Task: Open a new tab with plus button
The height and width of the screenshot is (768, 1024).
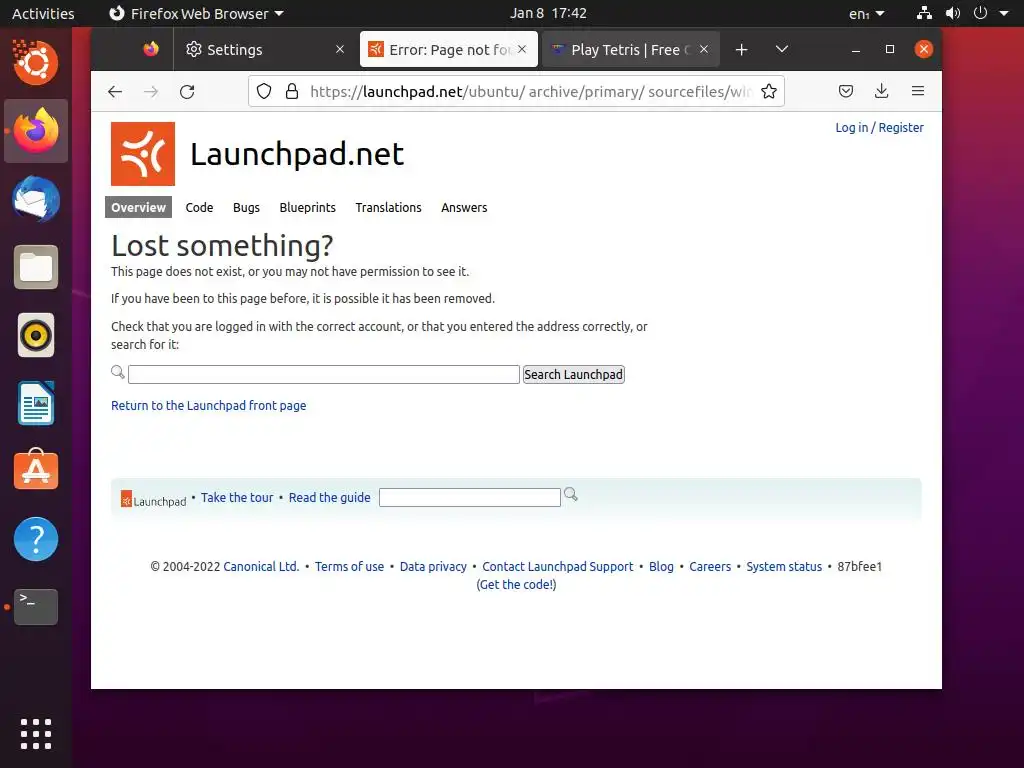Action: point(741,50)
